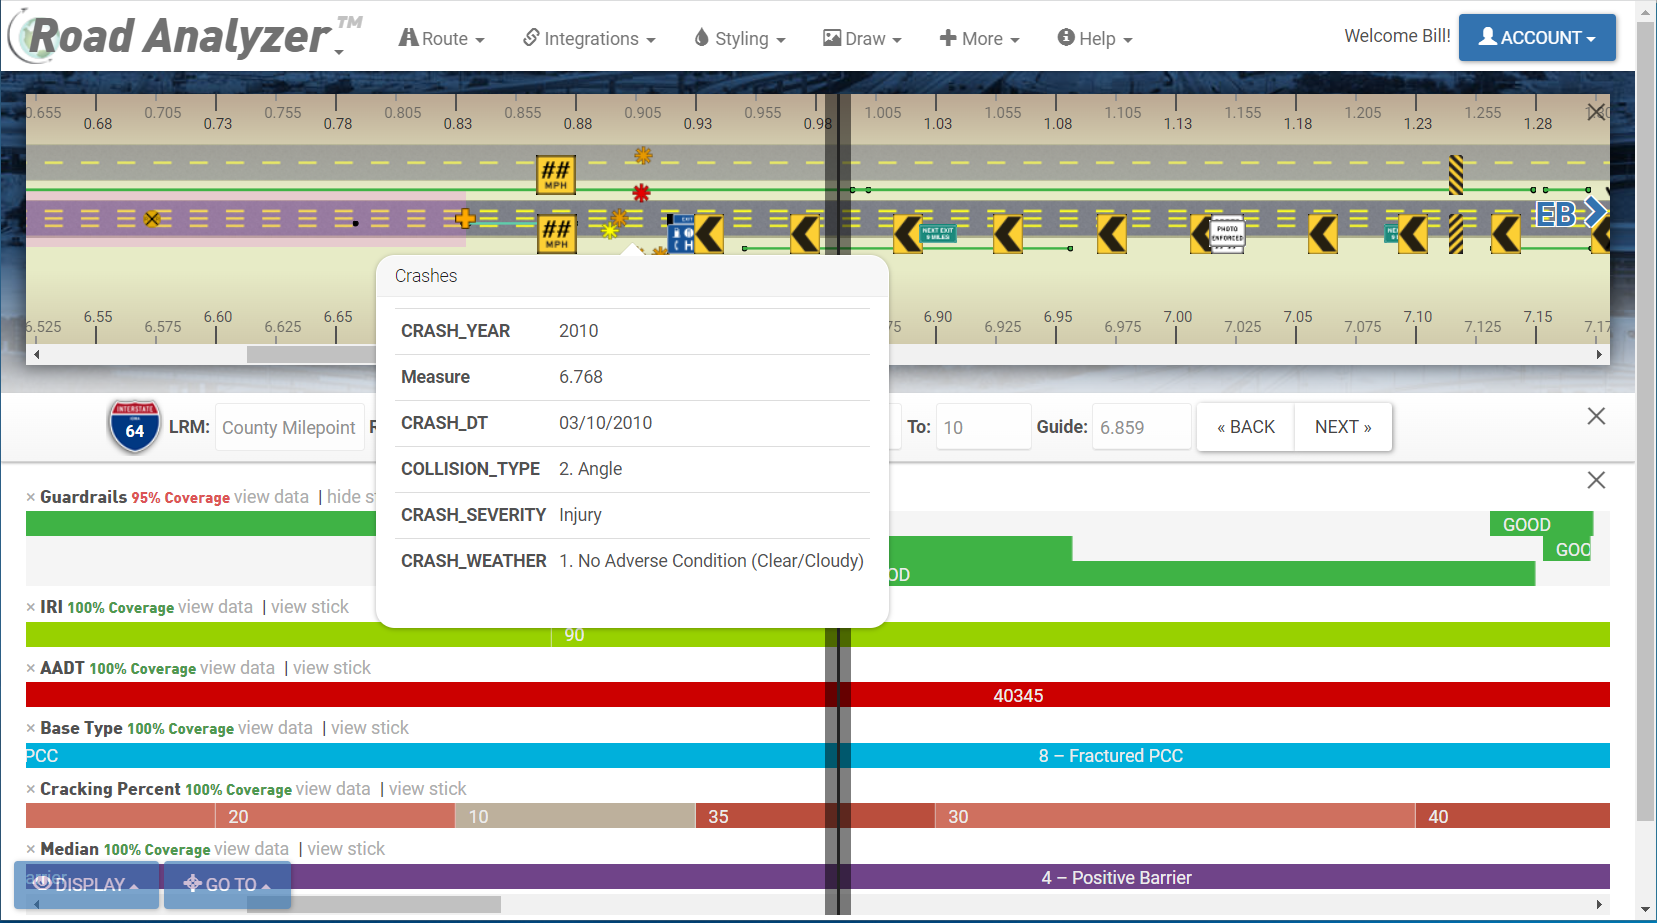The image size is (1657, 923).
Task: Click the green Next Exit 9 Miles sign
Action: 938,233
